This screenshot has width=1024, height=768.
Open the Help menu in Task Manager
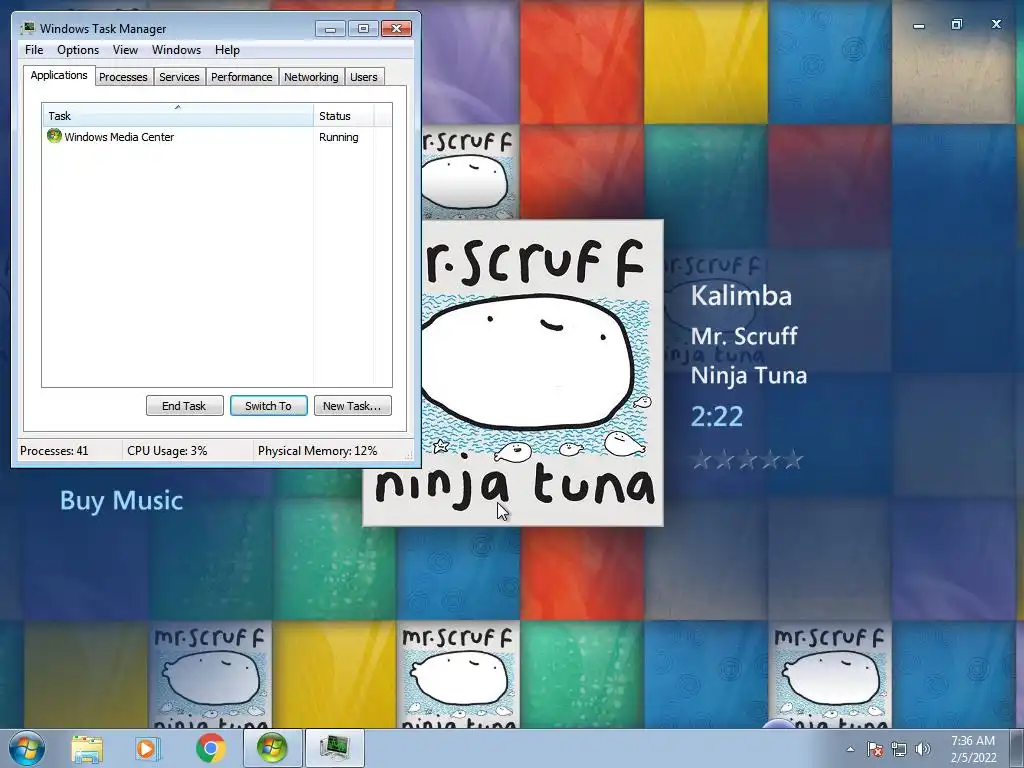pyautogui.click(x=227, y=50)
